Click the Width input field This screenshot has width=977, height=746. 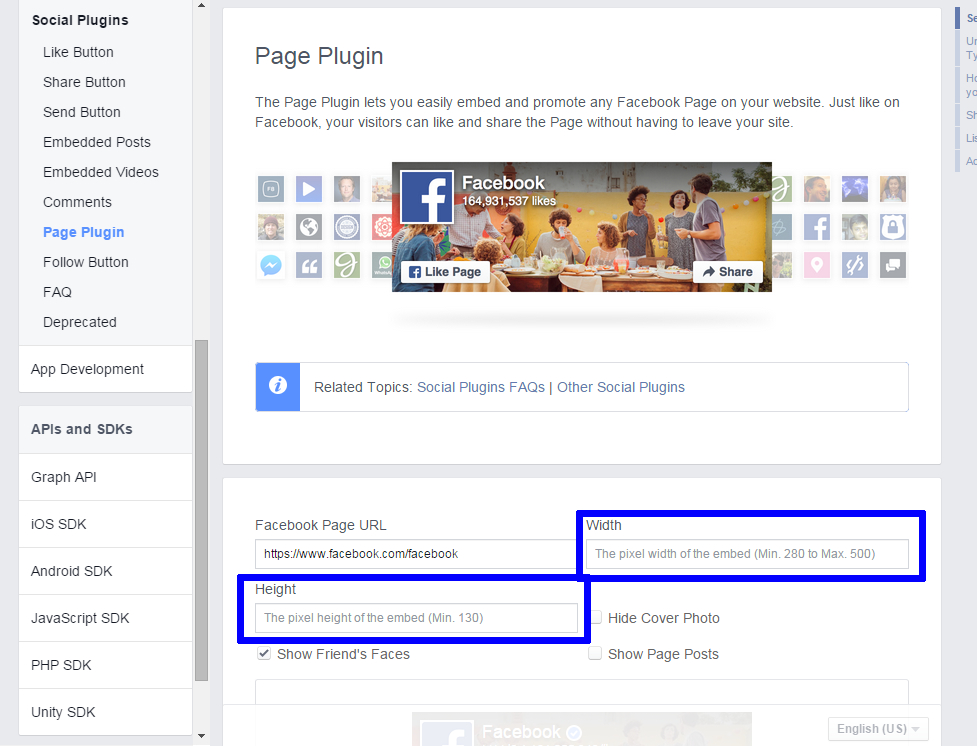tap(747, 554)
